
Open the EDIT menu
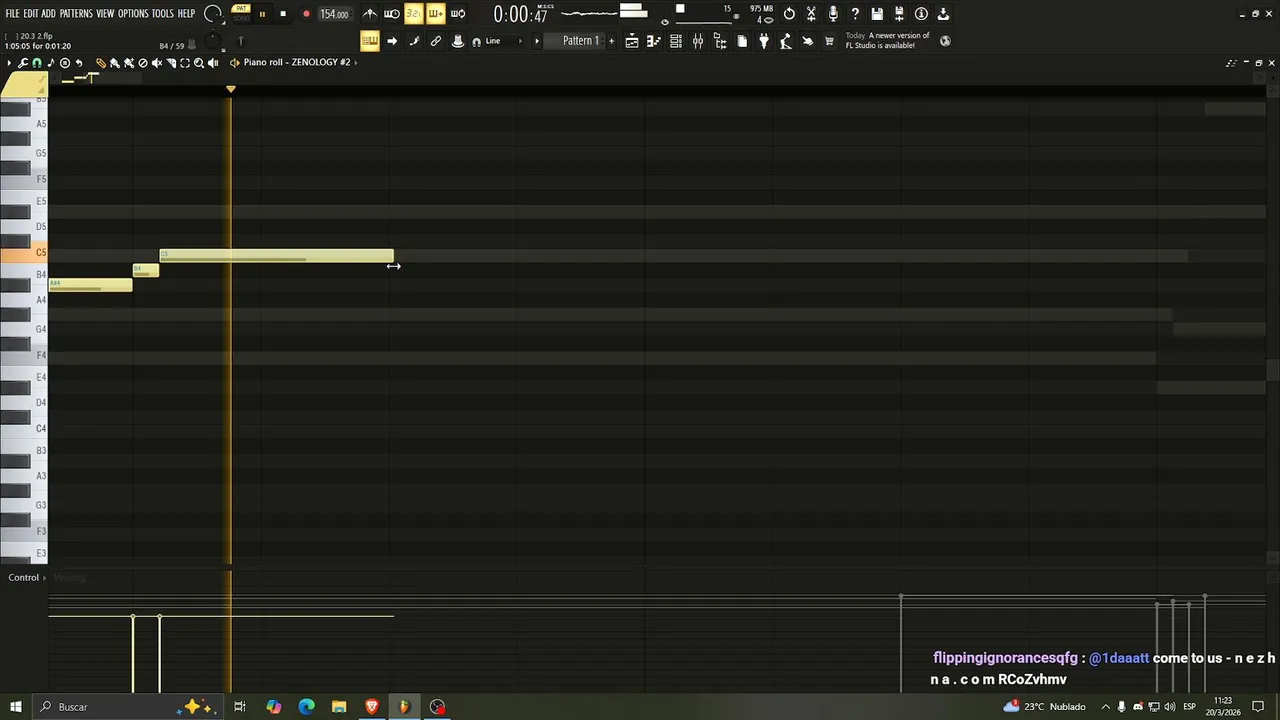click(x=31, y=14)
